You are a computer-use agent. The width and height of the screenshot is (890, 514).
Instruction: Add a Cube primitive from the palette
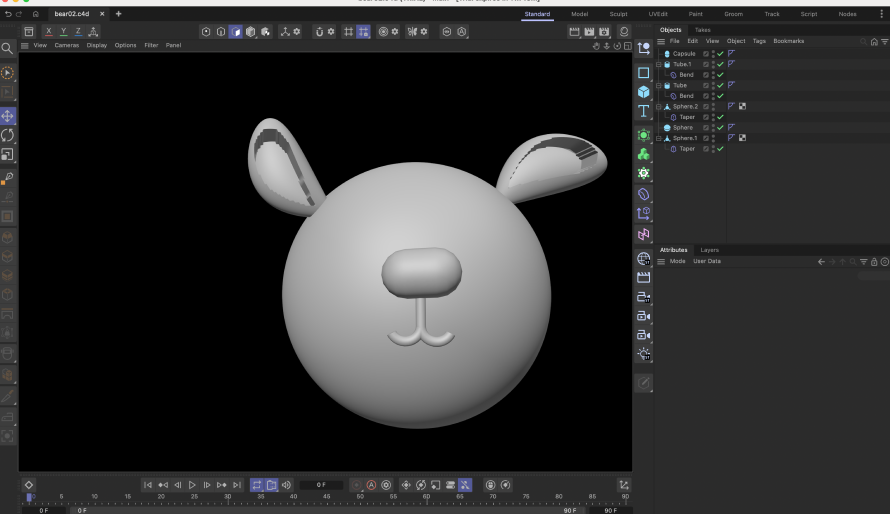pos(643,92)
